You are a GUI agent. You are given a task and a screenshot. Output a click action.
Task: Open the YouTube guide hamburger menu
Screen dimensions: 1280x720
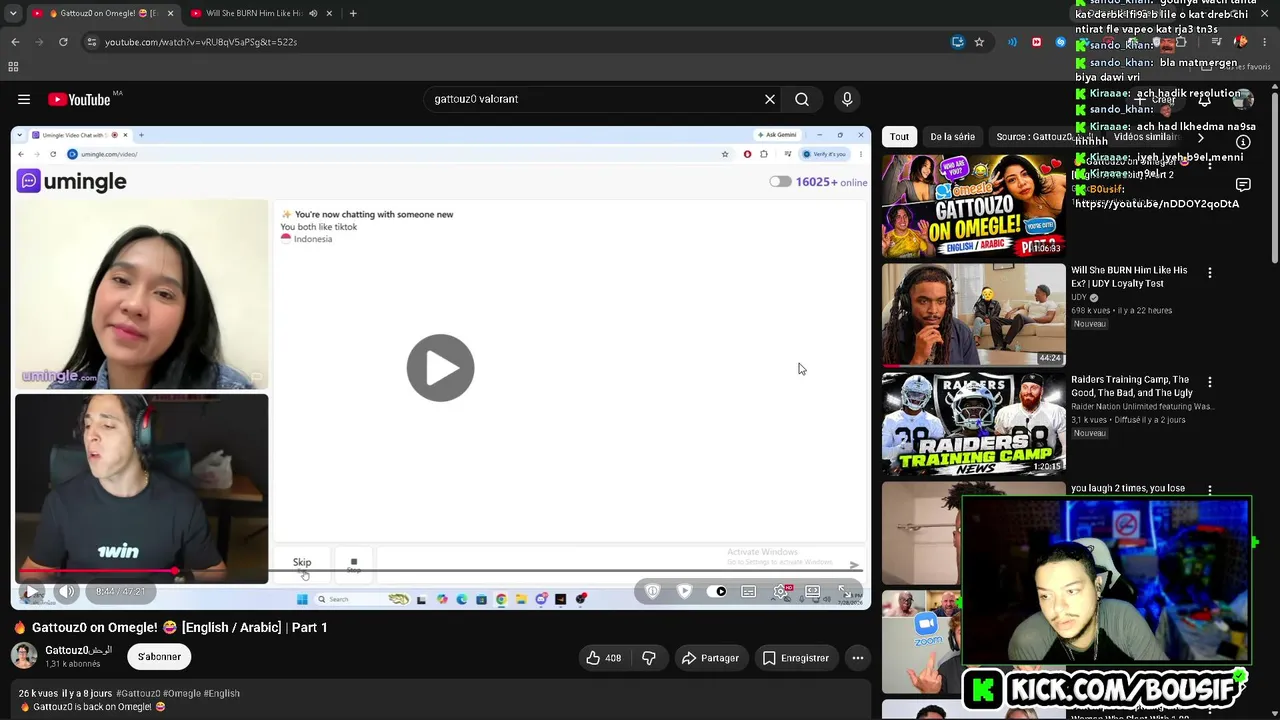coord(24,99)
